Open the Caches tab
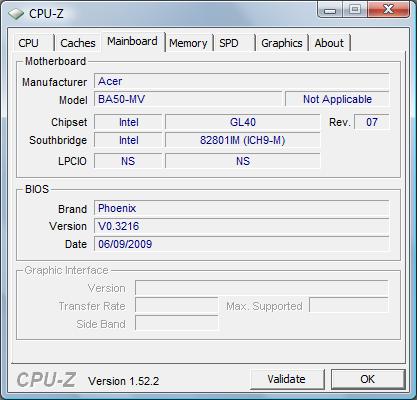This screenshot has height=400, width=417. [78, 43]
